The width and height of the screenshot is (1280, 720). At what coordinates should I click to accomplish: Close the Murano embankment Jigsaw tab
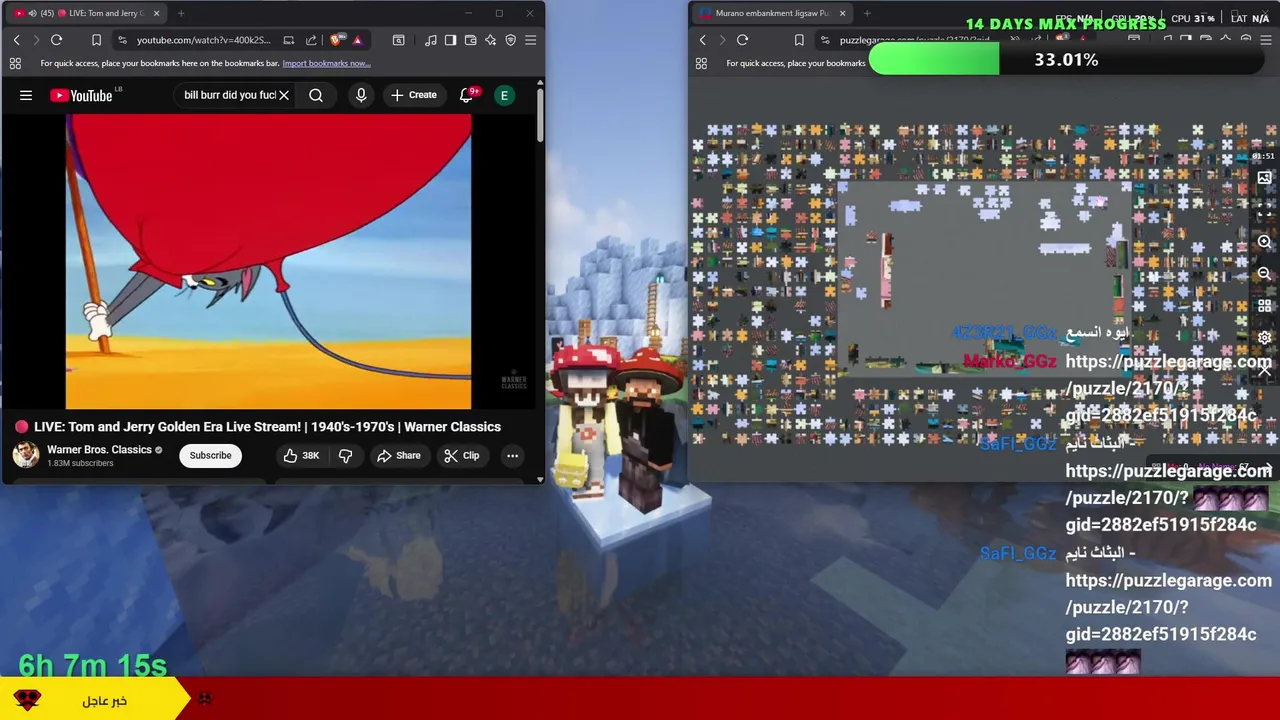[842, 13]
